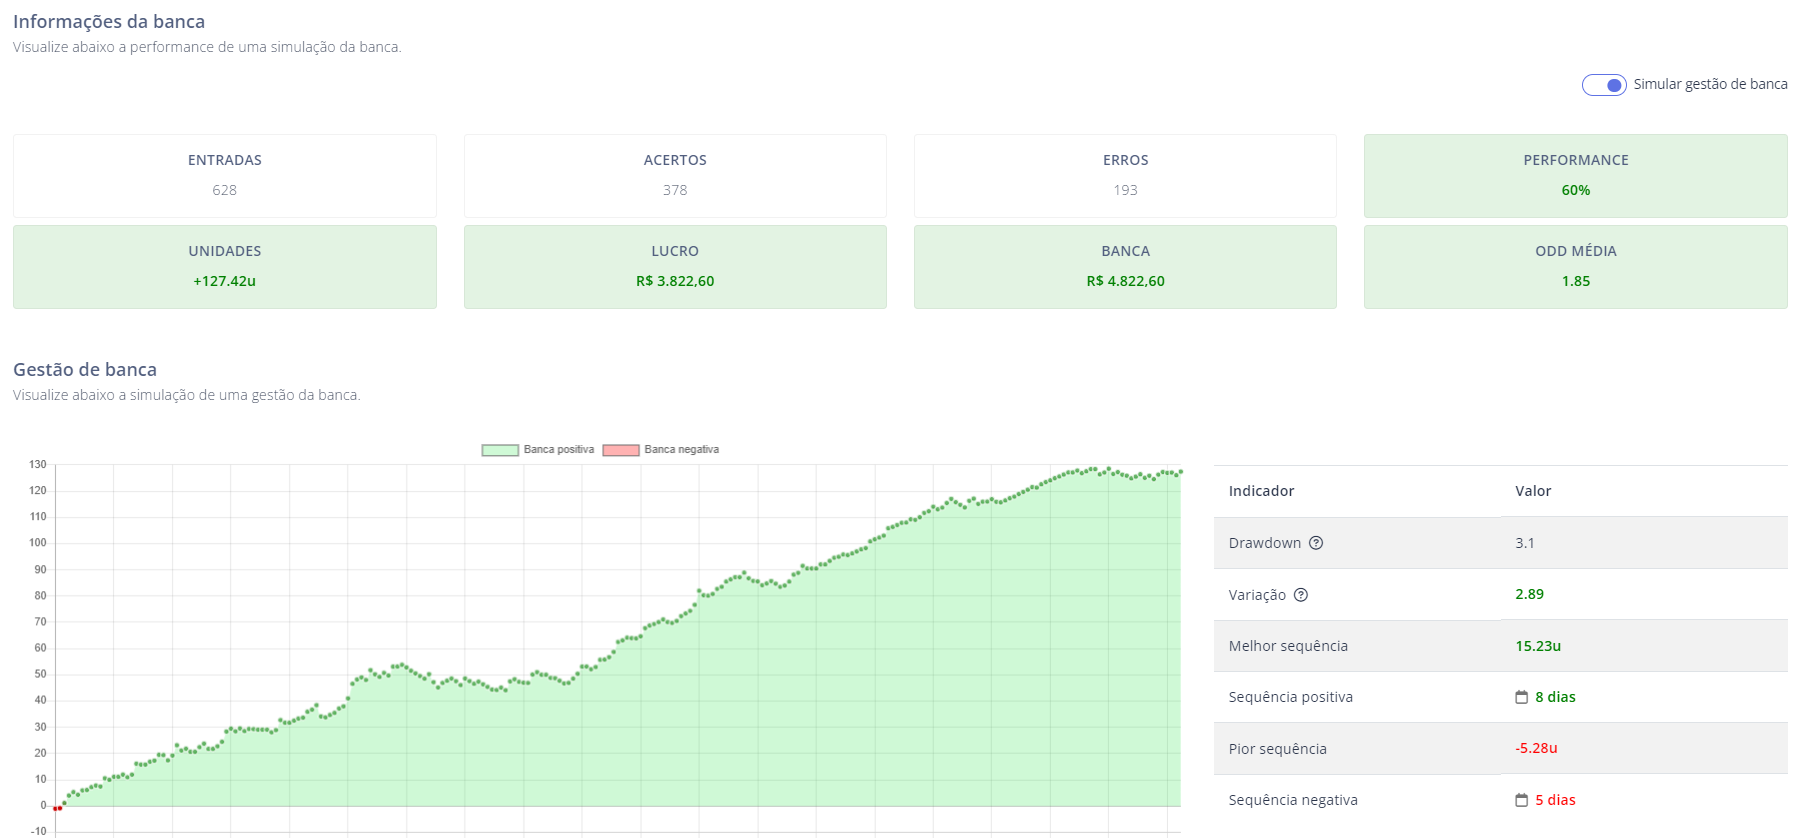Screen dimensions: 1805x838
Task: Click the Variação value 2.89
Action: [x=1530, y=594]
